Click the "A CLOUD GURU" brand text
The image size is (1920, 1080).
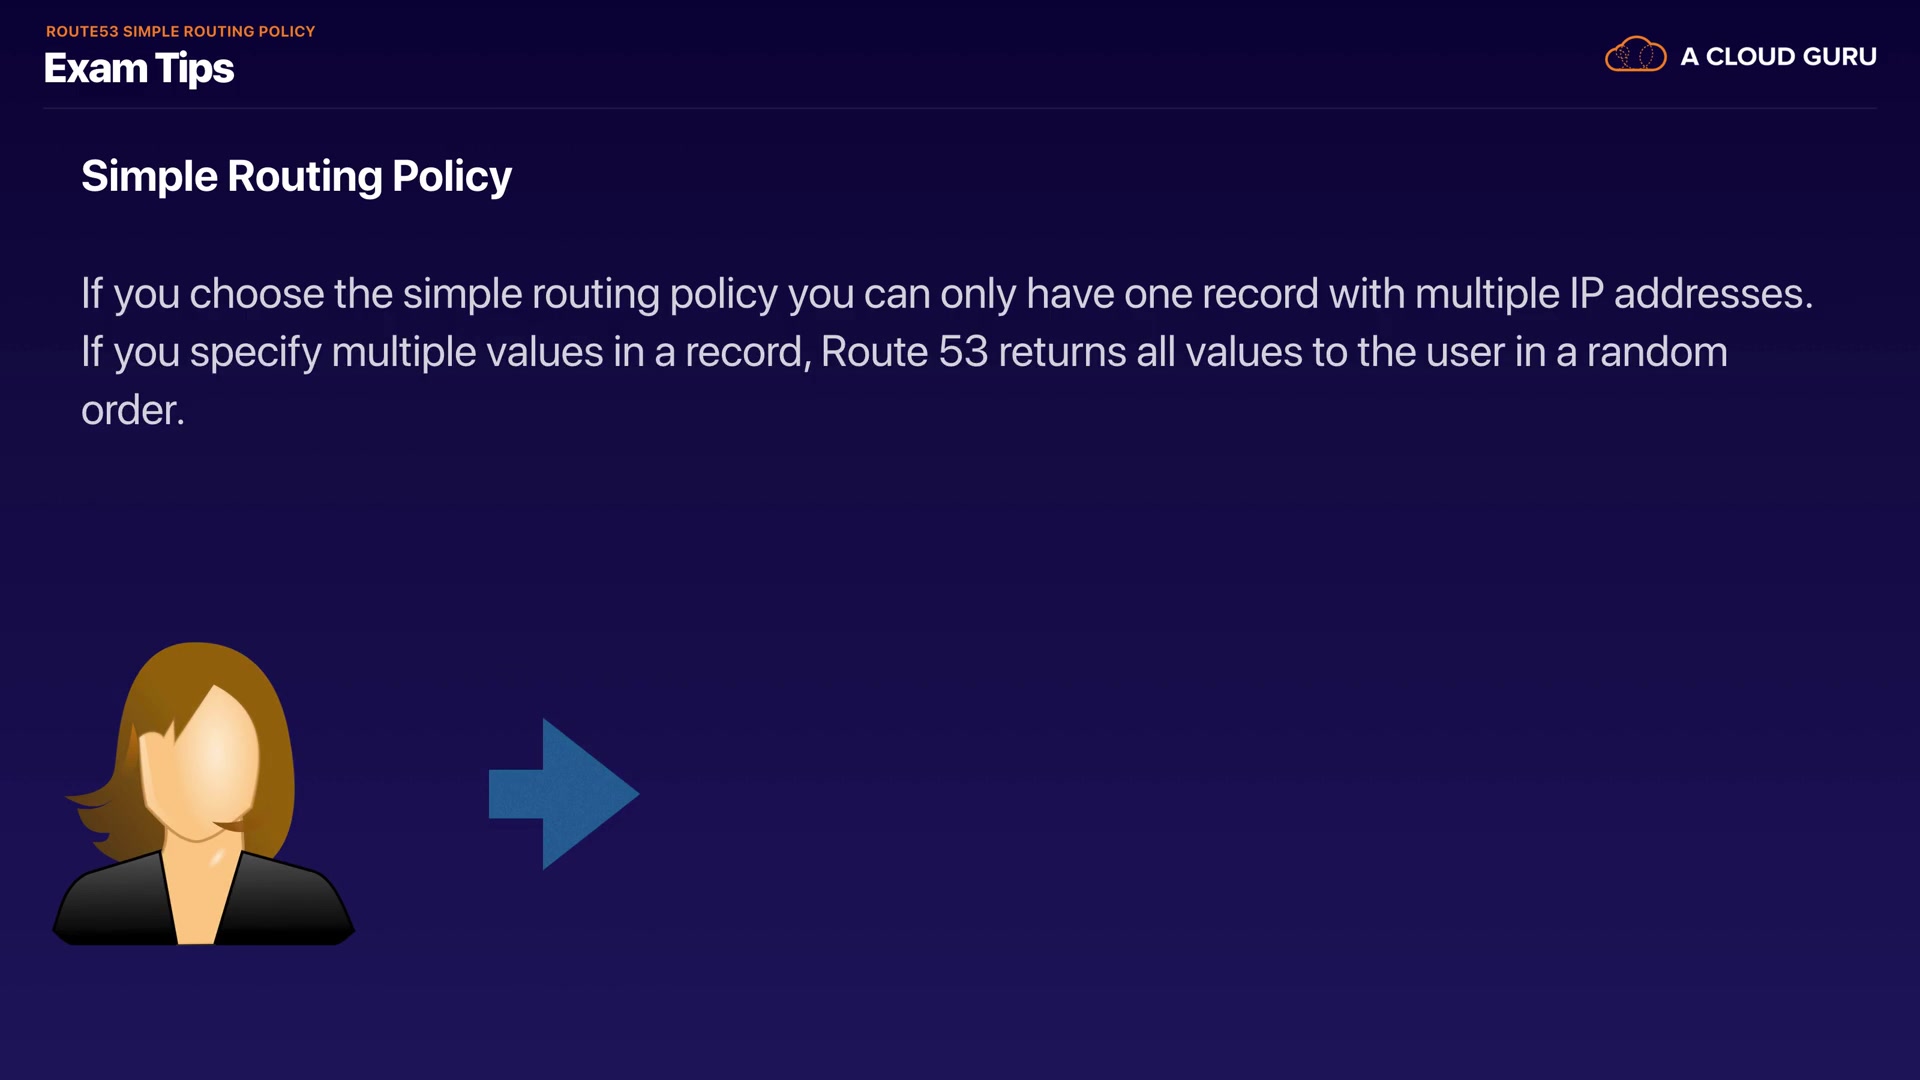click(x=1778, y=57)
